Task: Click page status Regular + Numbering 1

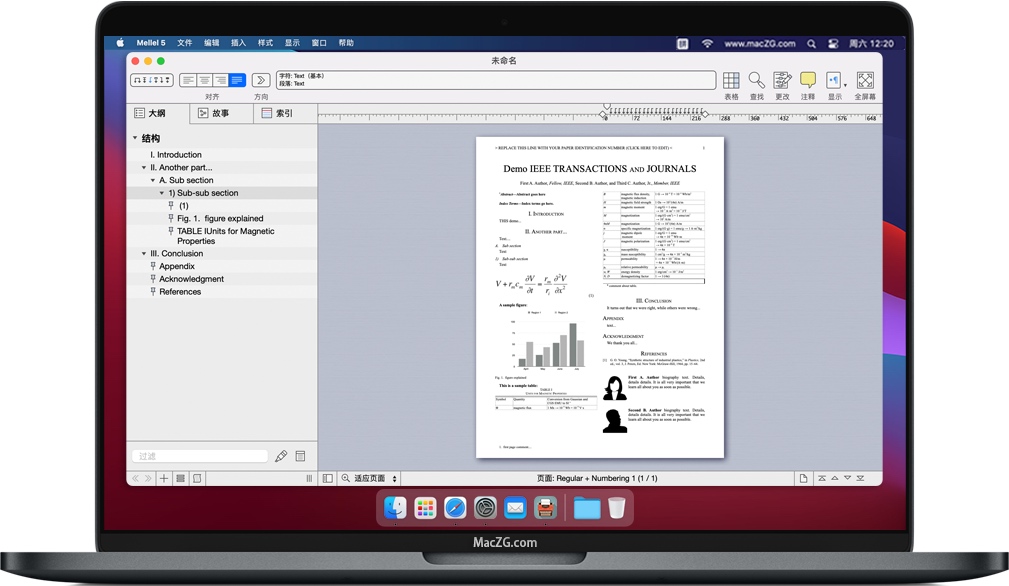Action: pos(597,479)
